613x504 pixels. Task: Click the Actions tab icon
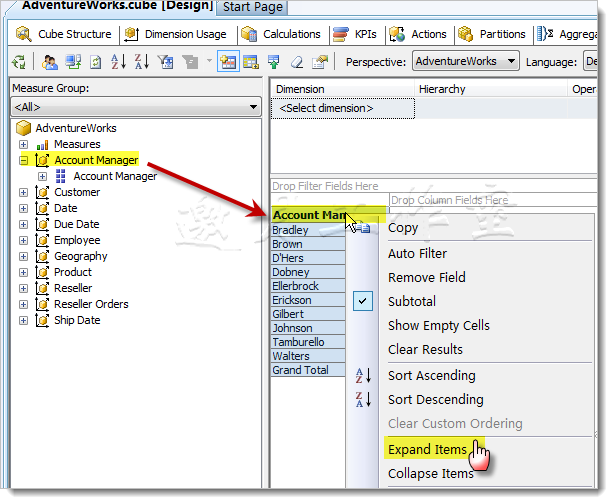pos(397,34)
